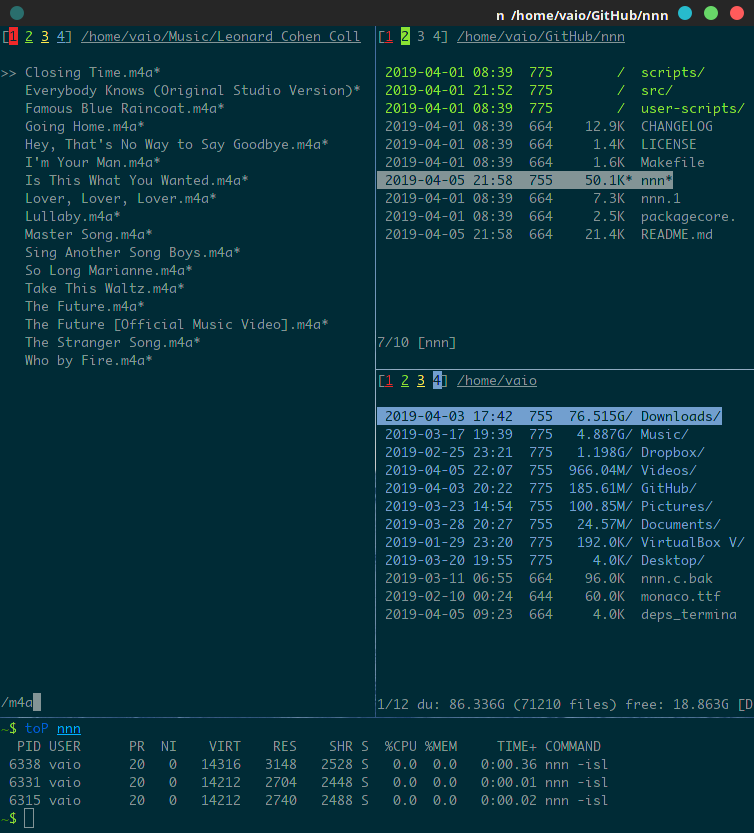The height and width of the screenshot is (833, 754).
Task: Switch to context 2 in the left pane
Action: (x=29, y=37)
